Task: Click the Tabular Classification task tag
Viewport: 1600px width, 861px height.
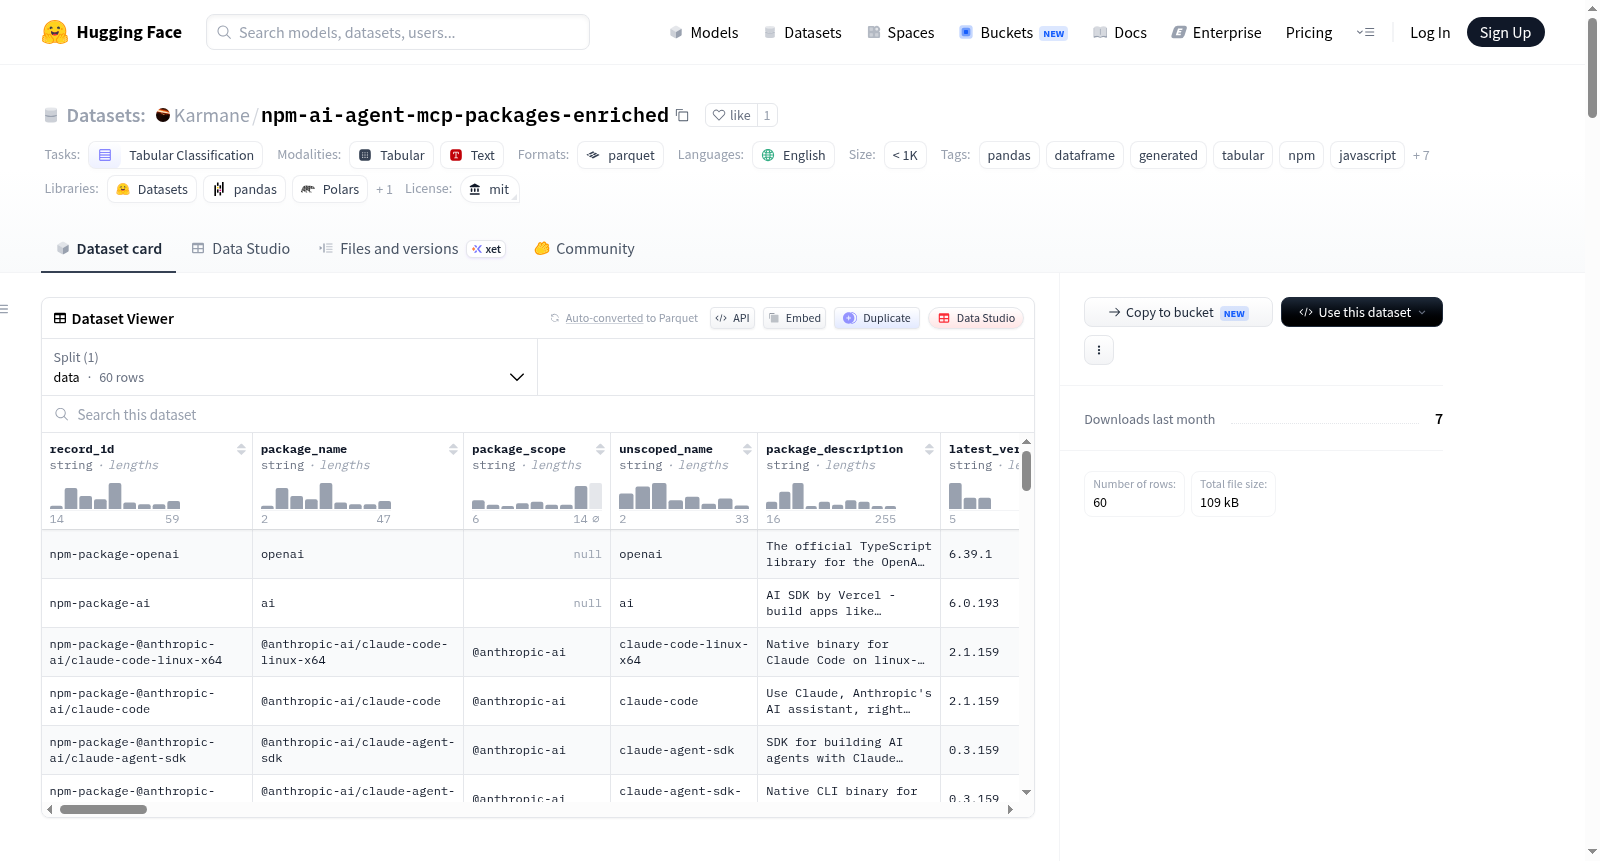Action: coord(176,155)
